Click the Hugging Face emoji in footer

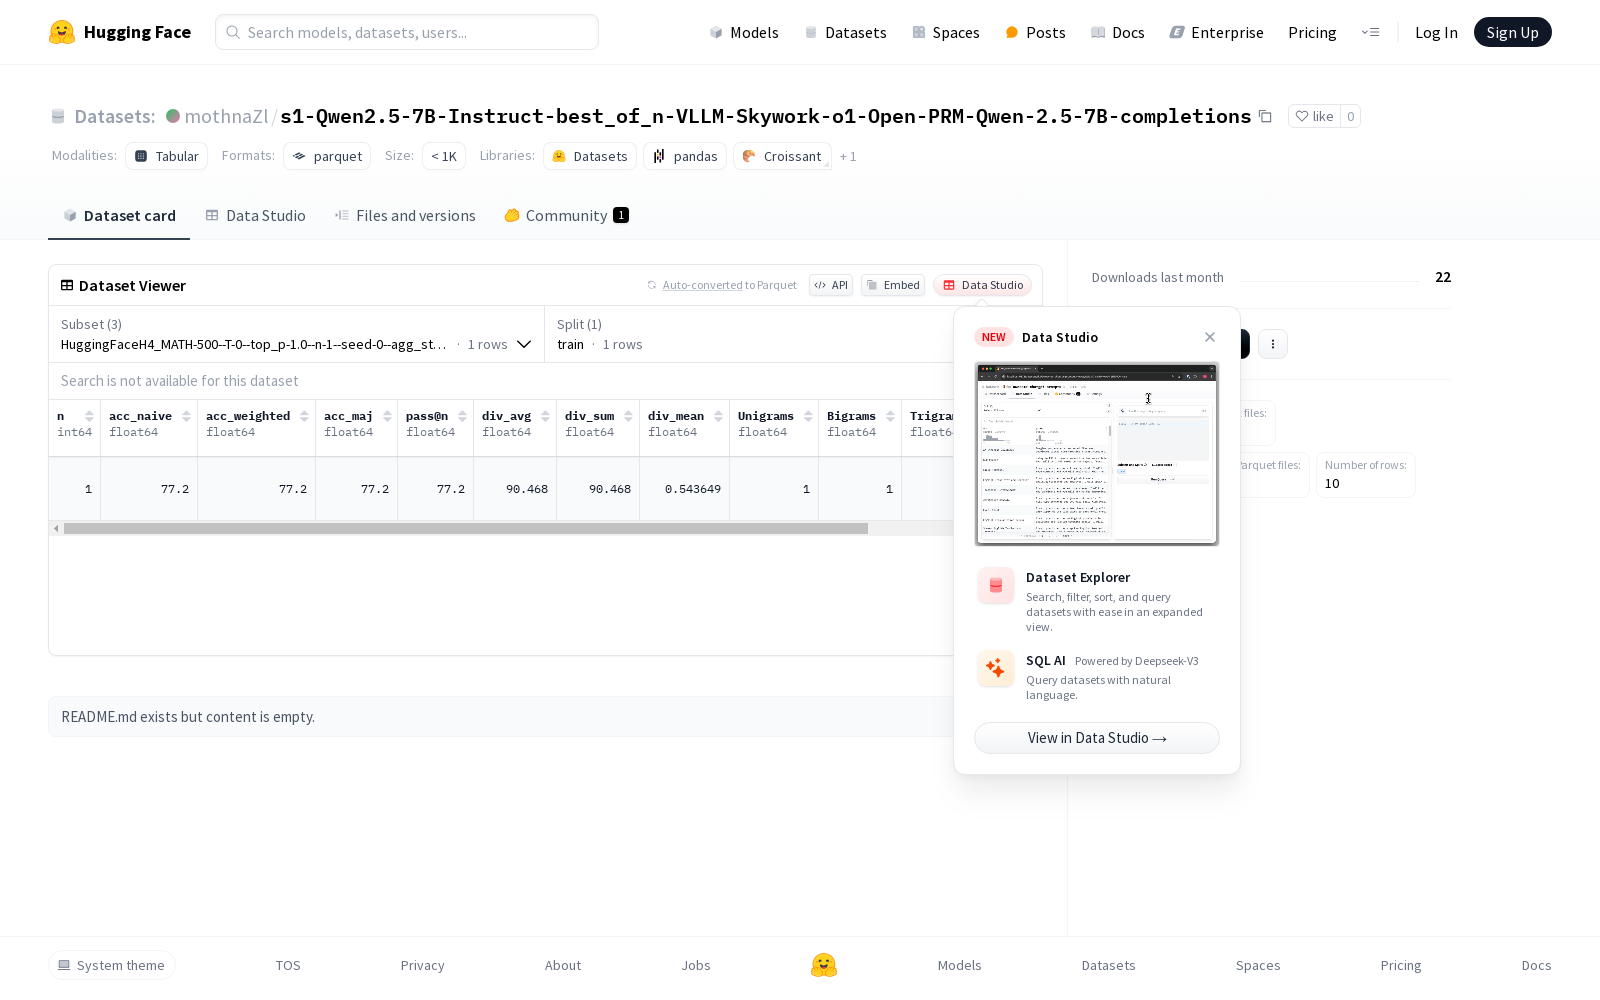pos(824,965)
